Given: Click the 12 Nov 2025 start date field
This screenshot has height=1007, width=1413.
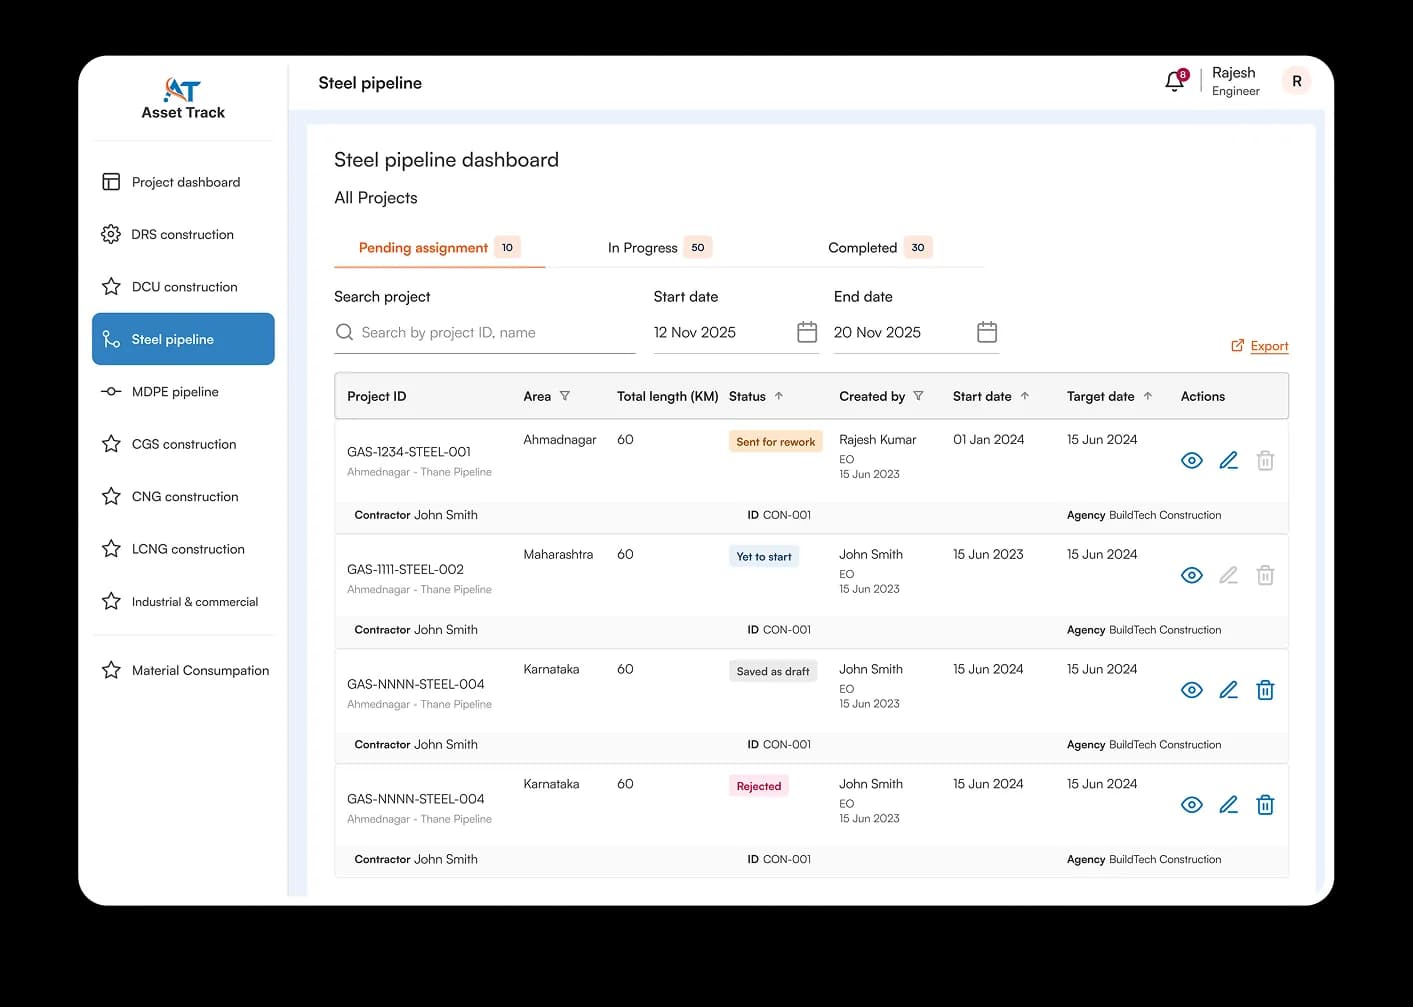Looking at the screenshot, I should [736, 332].
